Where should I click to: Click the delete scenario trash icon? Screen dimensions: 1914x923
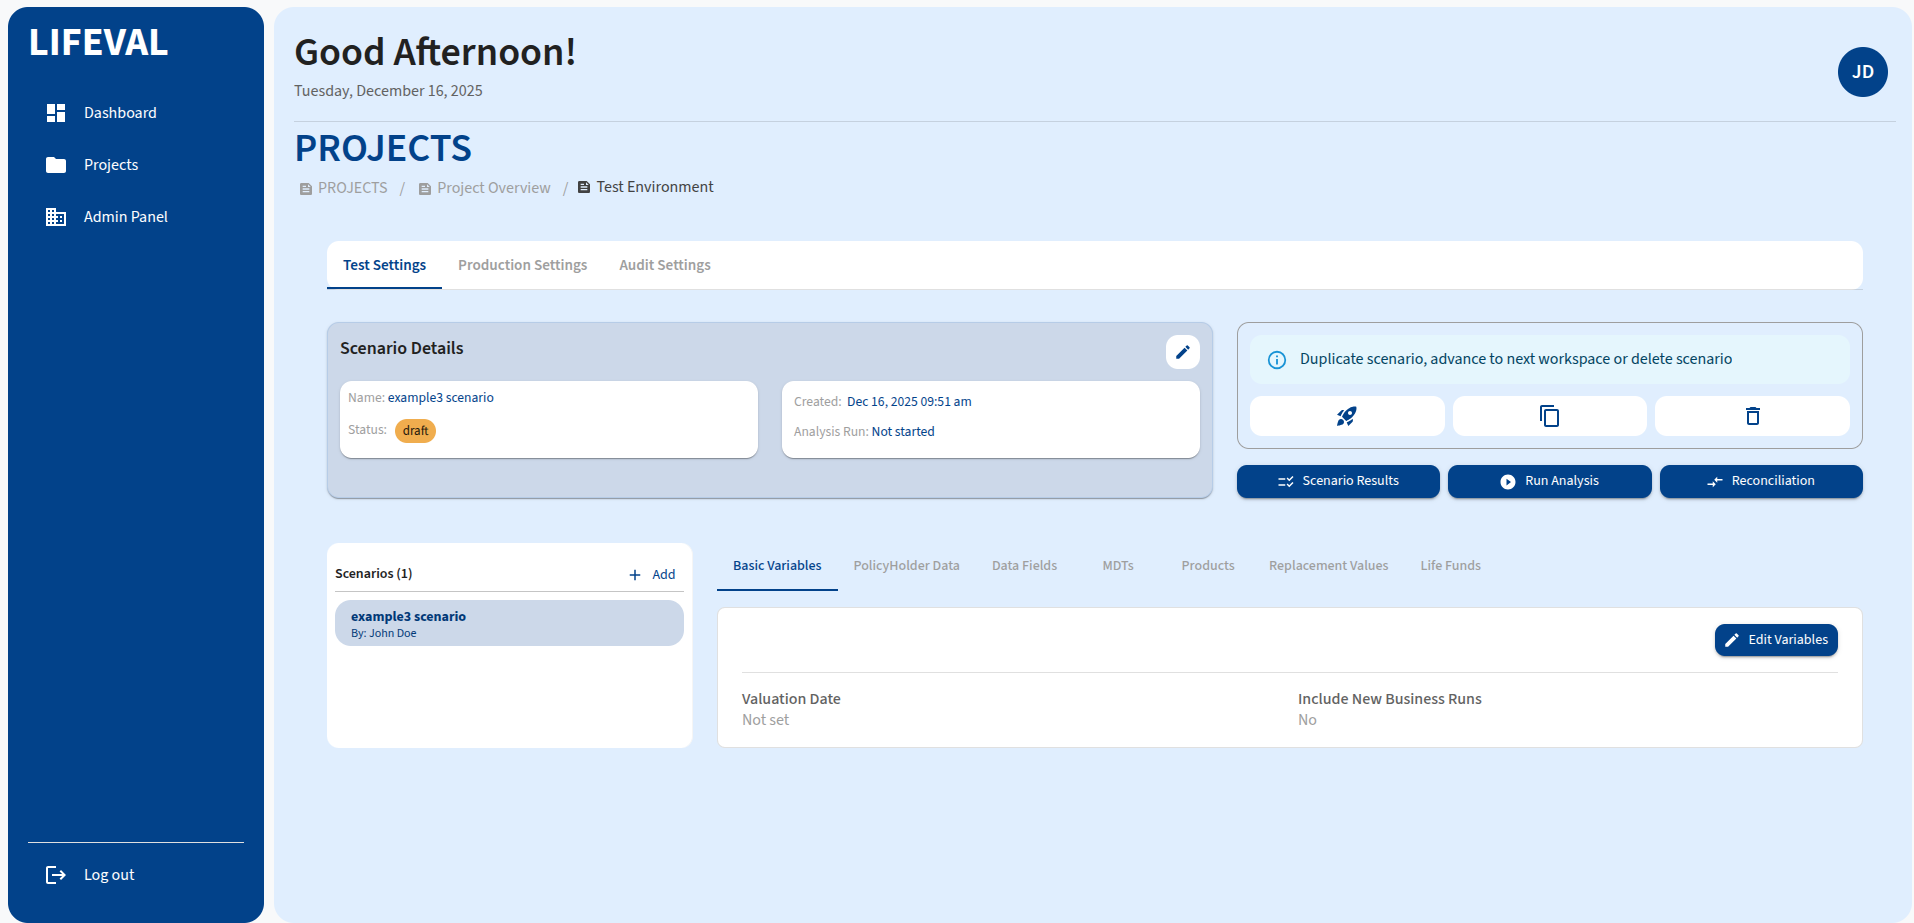click(x=1752, y=416)
